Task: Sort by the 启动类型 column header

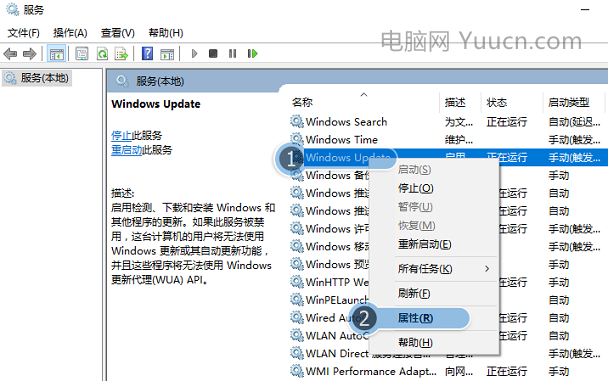Action: [568, 102]
